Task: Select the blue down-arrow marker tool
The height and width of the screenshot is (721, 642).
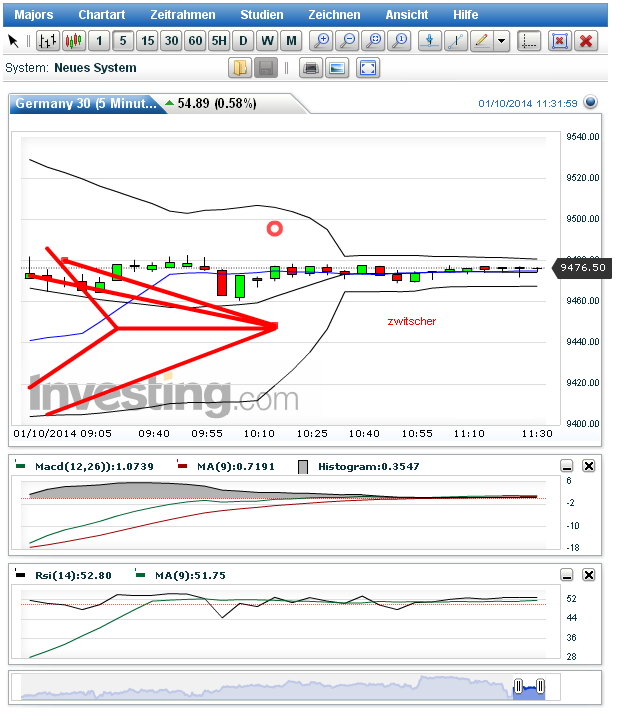Action: [x=430, y=41]
